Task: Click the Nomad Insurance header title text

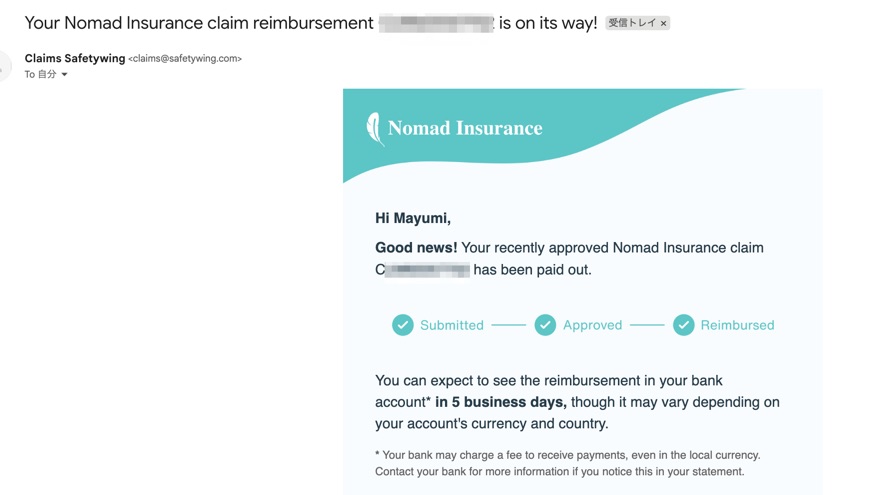Action: pos(465,128)
